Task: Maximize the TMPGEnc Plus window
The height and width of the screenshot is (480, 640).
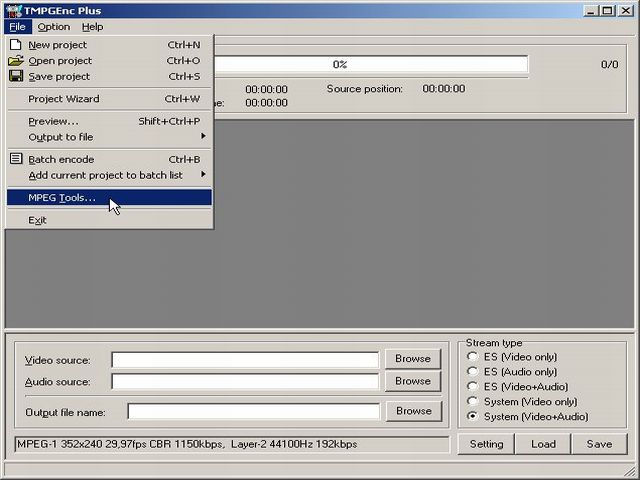Action: [x=607, y=10]
